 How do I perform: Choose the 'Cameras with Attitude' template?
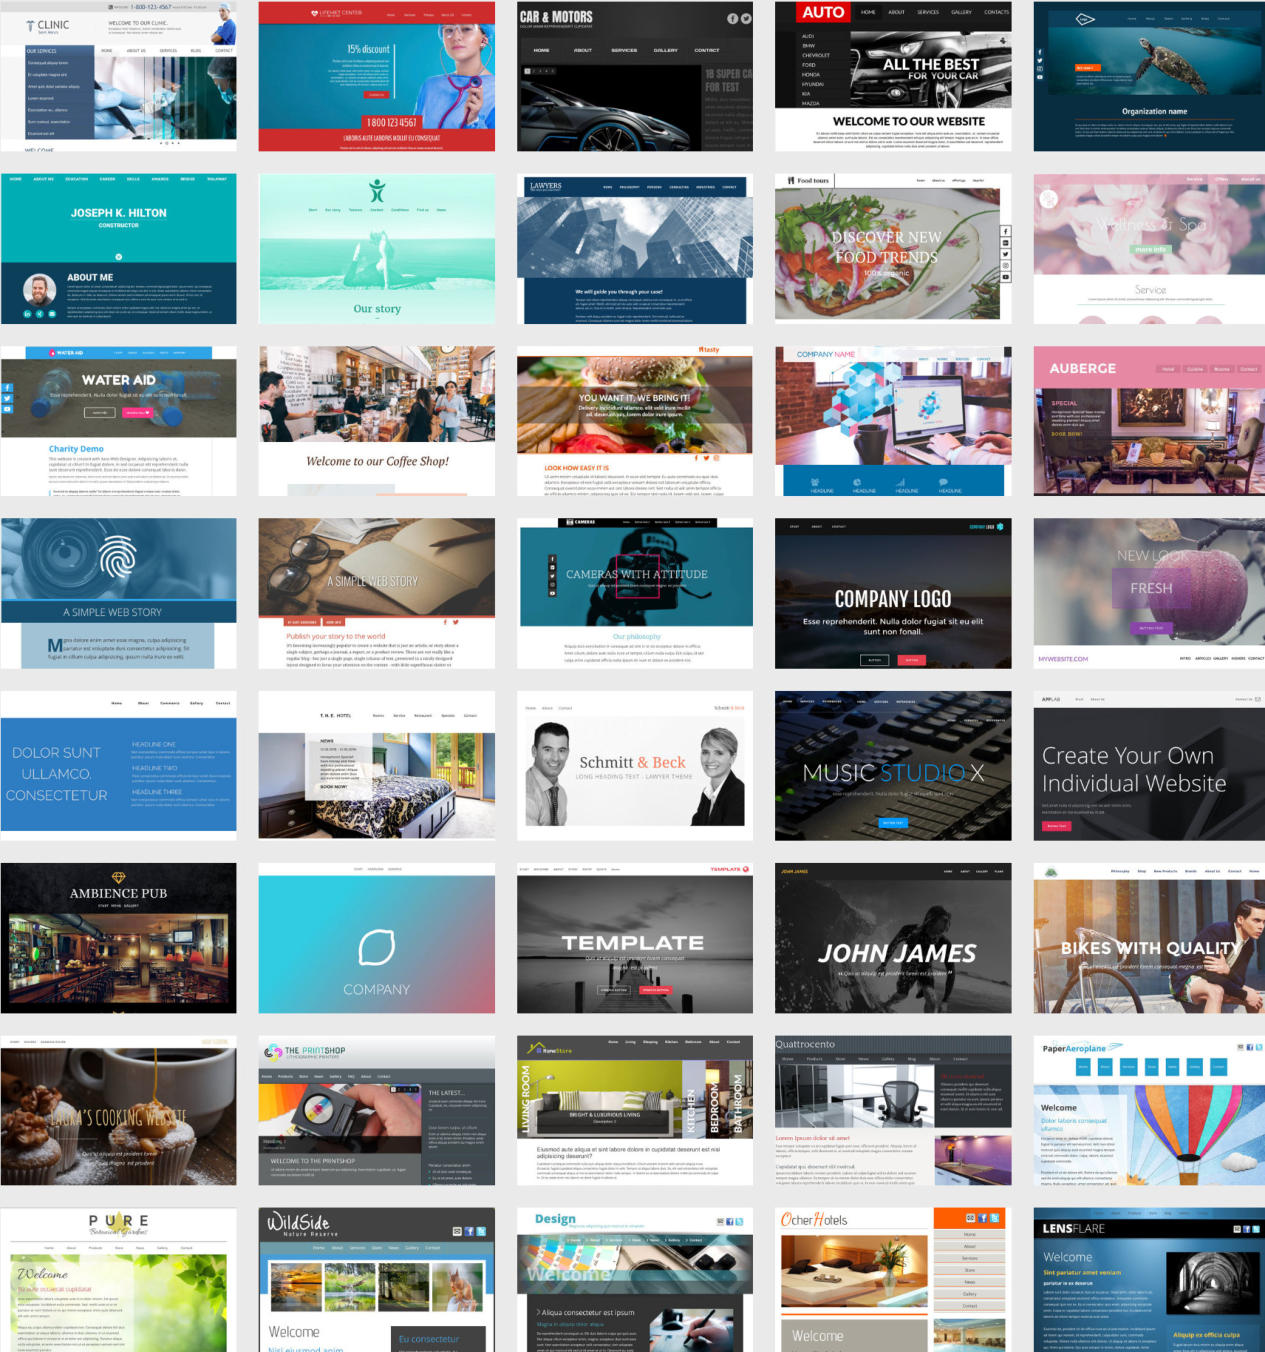[x=635, y=594]
